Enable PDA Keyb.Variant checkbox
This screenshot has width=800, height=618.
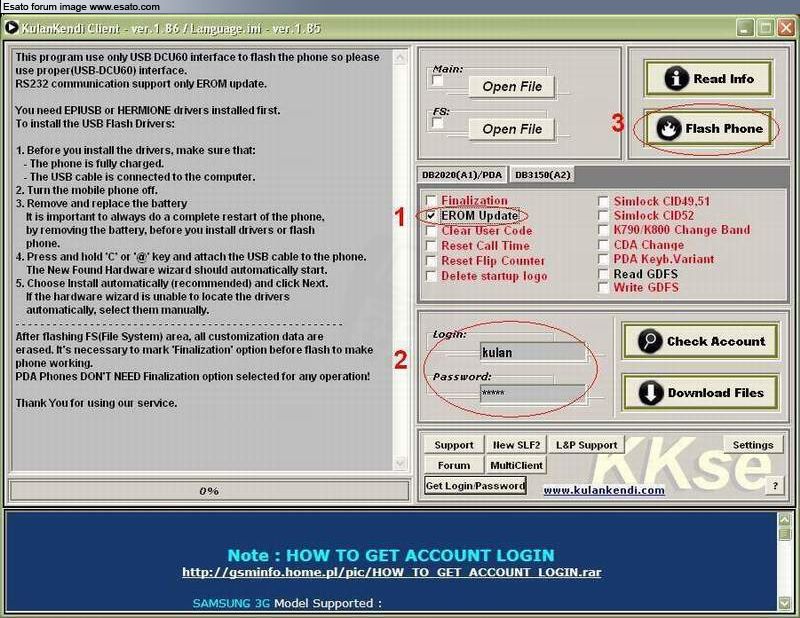pyautogui.click(x=603, y=259)
